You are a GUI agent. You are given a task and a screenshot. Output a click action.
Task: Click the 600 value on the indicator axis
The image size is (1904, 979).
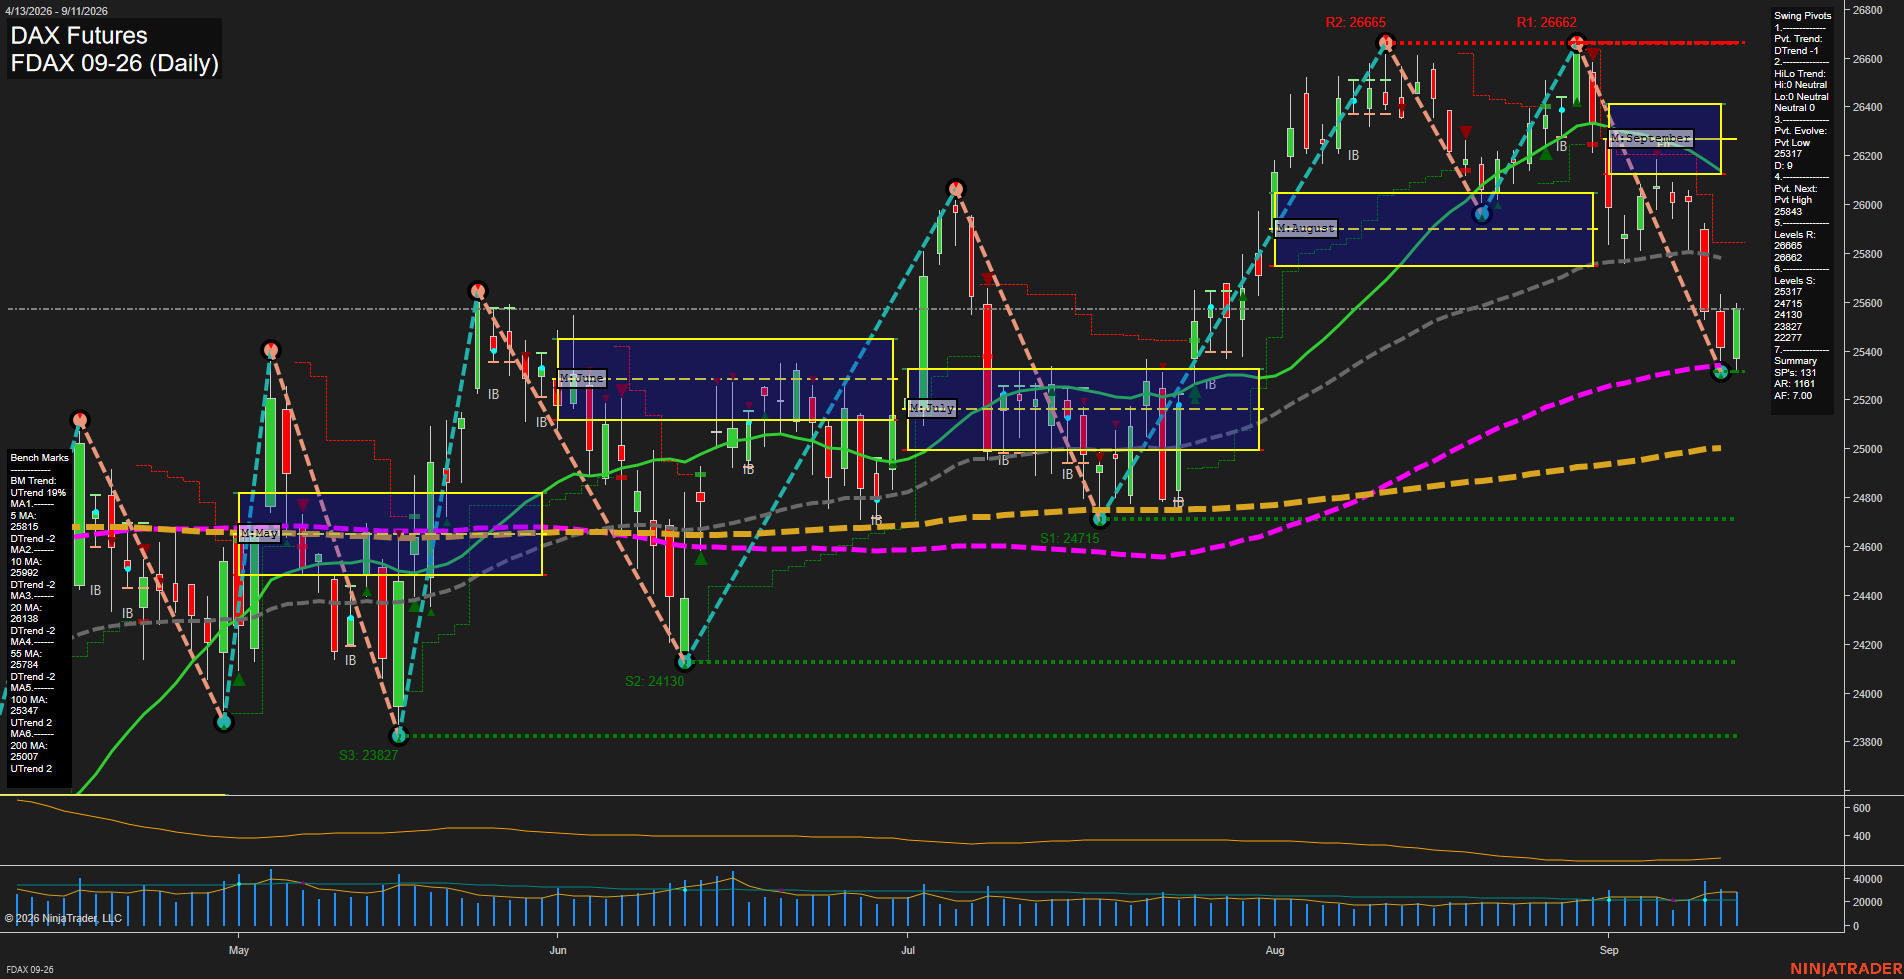[x=1861, y=808]
